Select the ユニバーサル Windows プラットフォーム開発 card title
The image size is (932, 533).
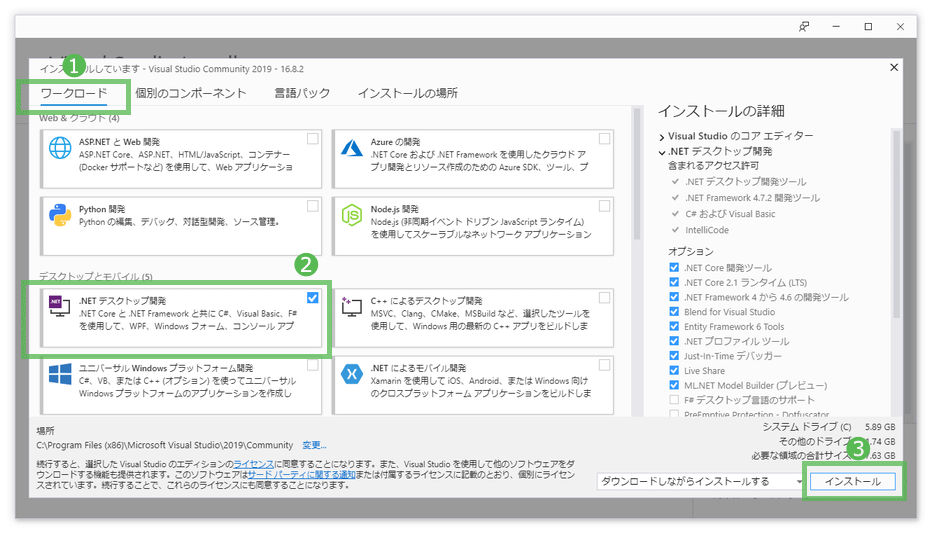[x=166, y=368]
